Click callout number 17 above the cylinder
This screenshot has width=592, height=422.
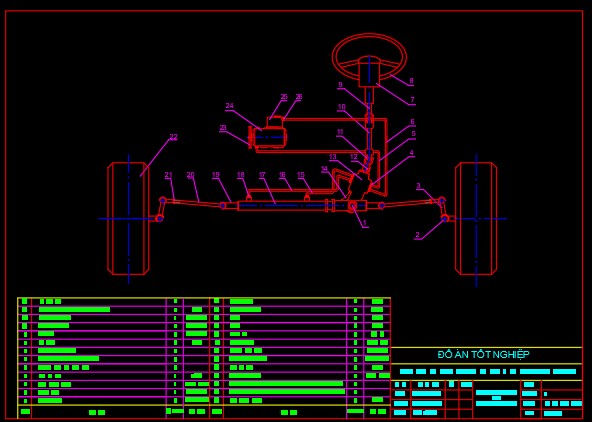[262, 175]
